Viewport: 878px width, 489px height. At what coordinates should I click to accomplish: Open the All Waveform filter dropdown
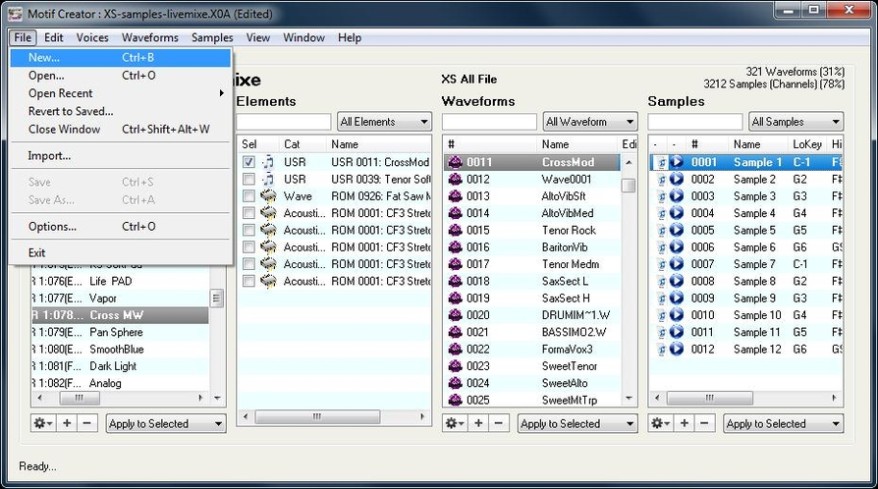click(x=590, y=122)
